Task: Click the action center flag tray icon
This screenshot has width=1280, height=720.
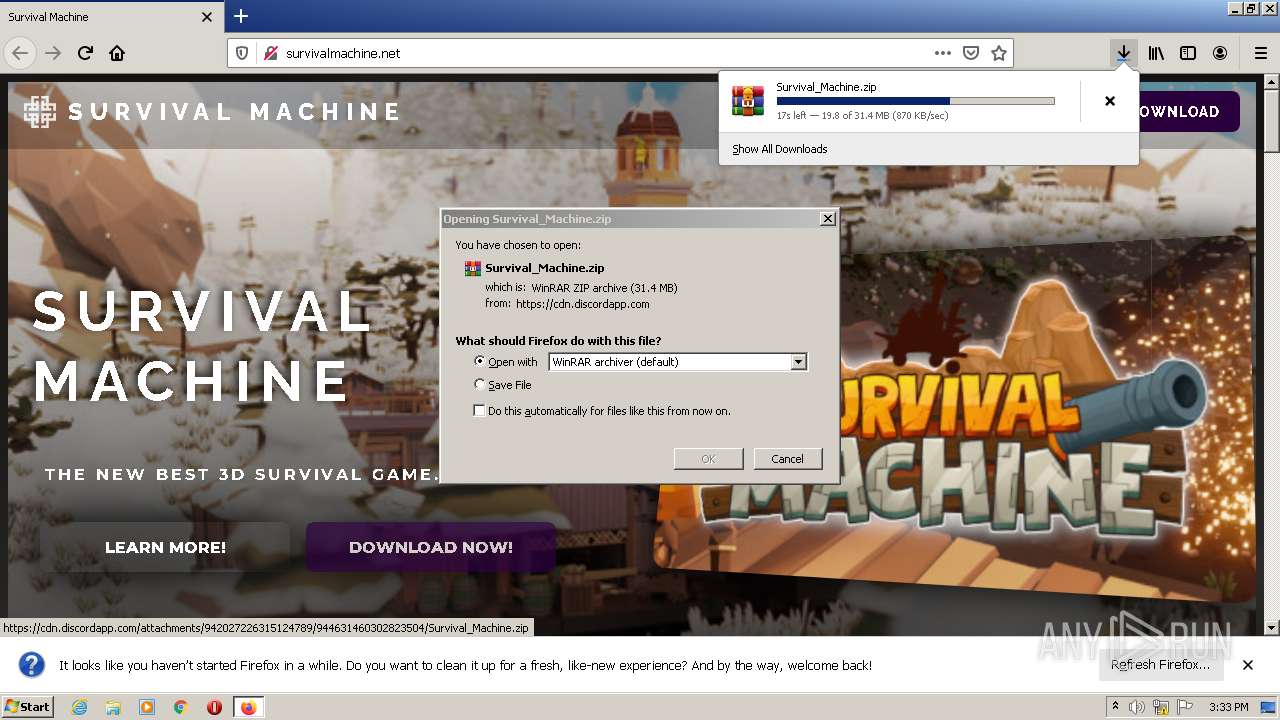Action: point(1185,707)
